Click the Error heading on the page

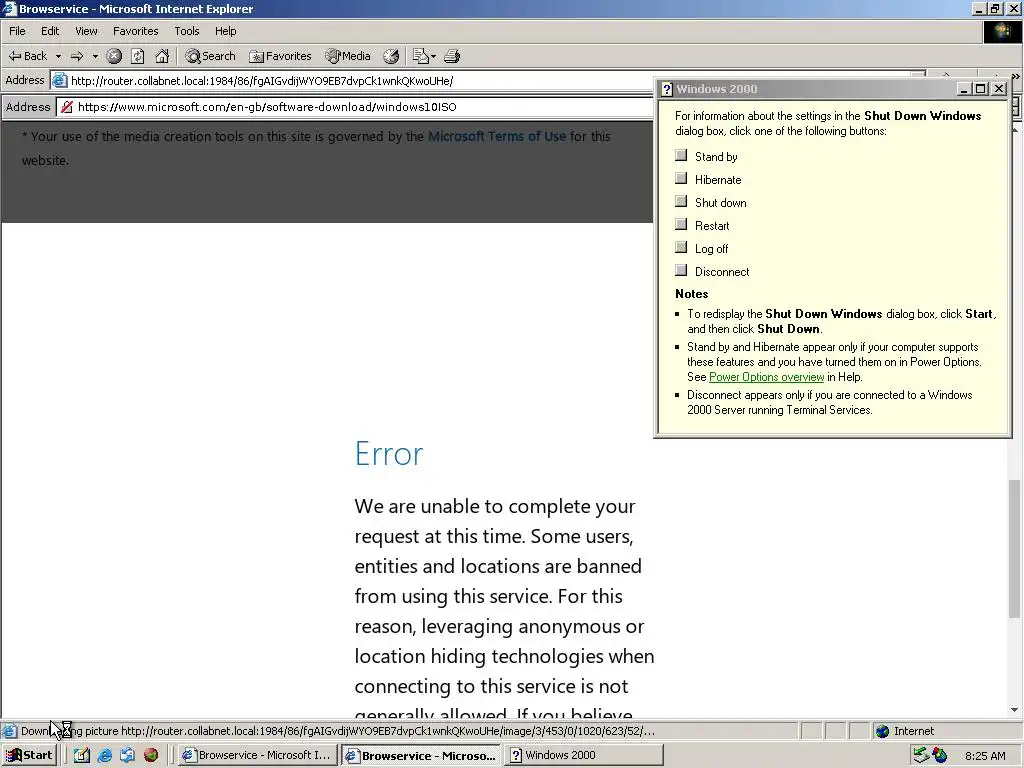point(389,453)
